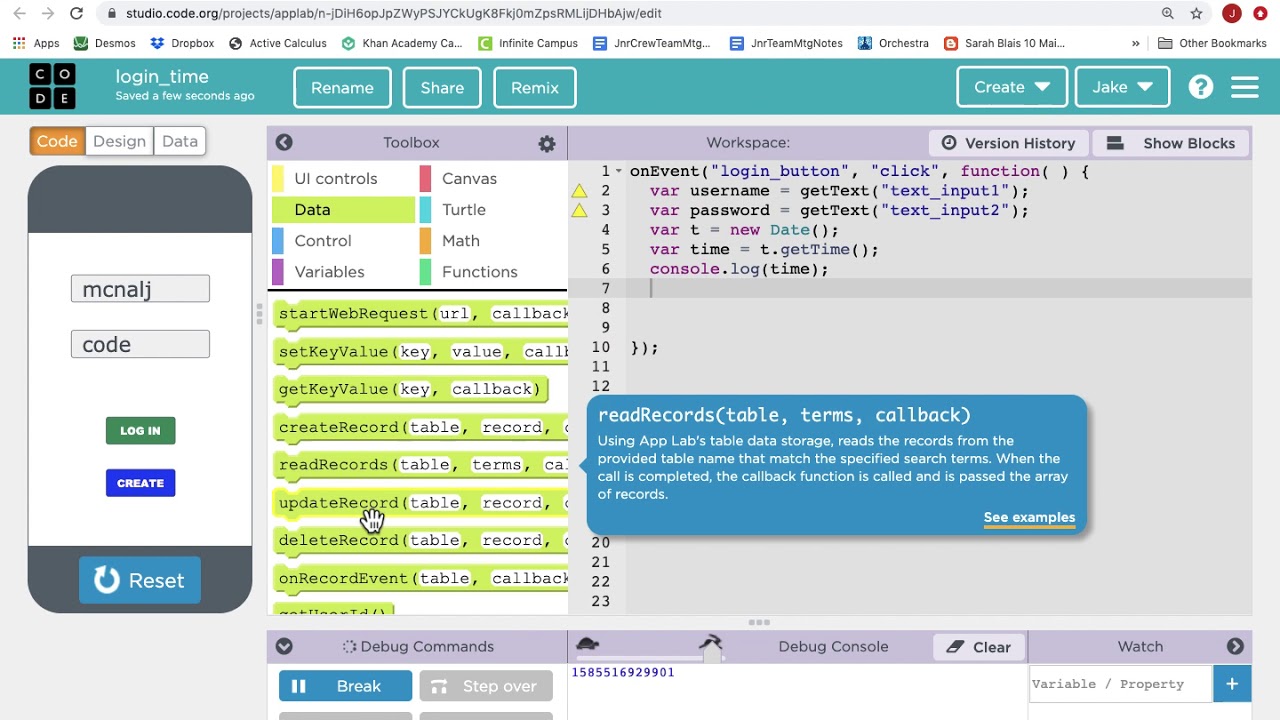1280x720 pixels.
Task: Clear the Debug Console
Action: pyautogui.click(x=979, y=647)
